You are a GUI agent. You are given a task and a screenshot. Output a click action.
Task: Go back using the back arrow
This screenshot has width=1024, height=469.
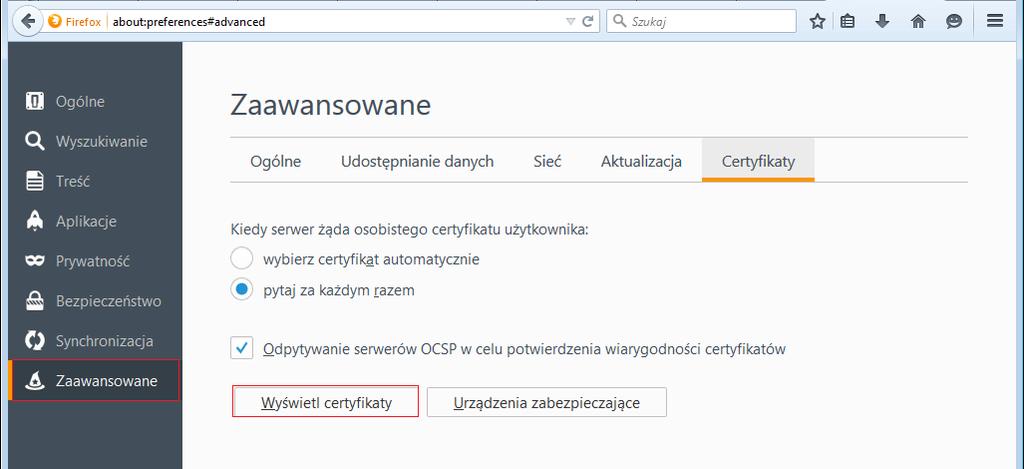coord(27,21)
